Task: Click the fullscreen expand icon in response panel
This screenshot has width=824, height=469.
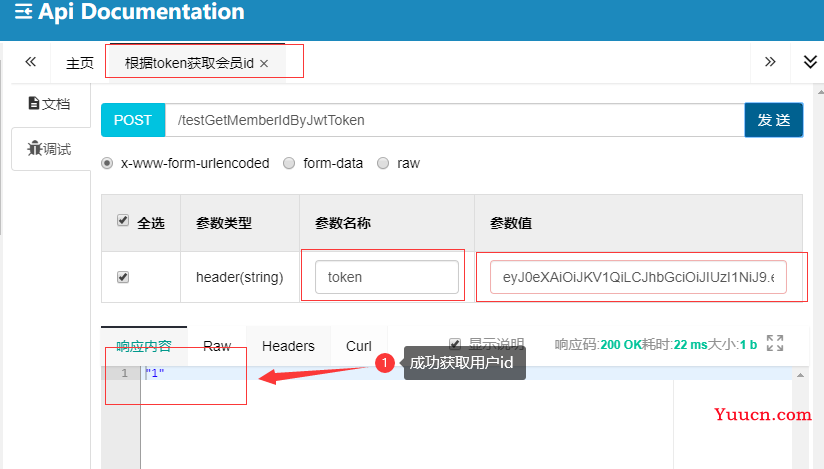Action: 775,343
